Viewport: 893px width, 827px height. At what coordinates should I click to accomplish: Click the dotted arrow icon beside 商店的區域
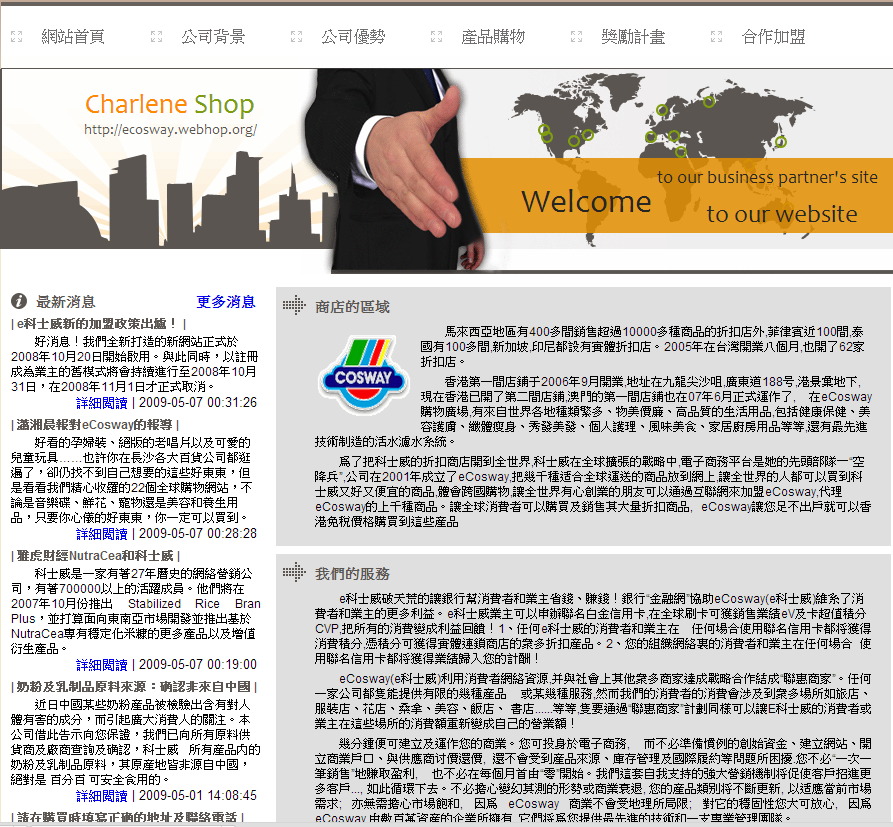tap(294, 306)
